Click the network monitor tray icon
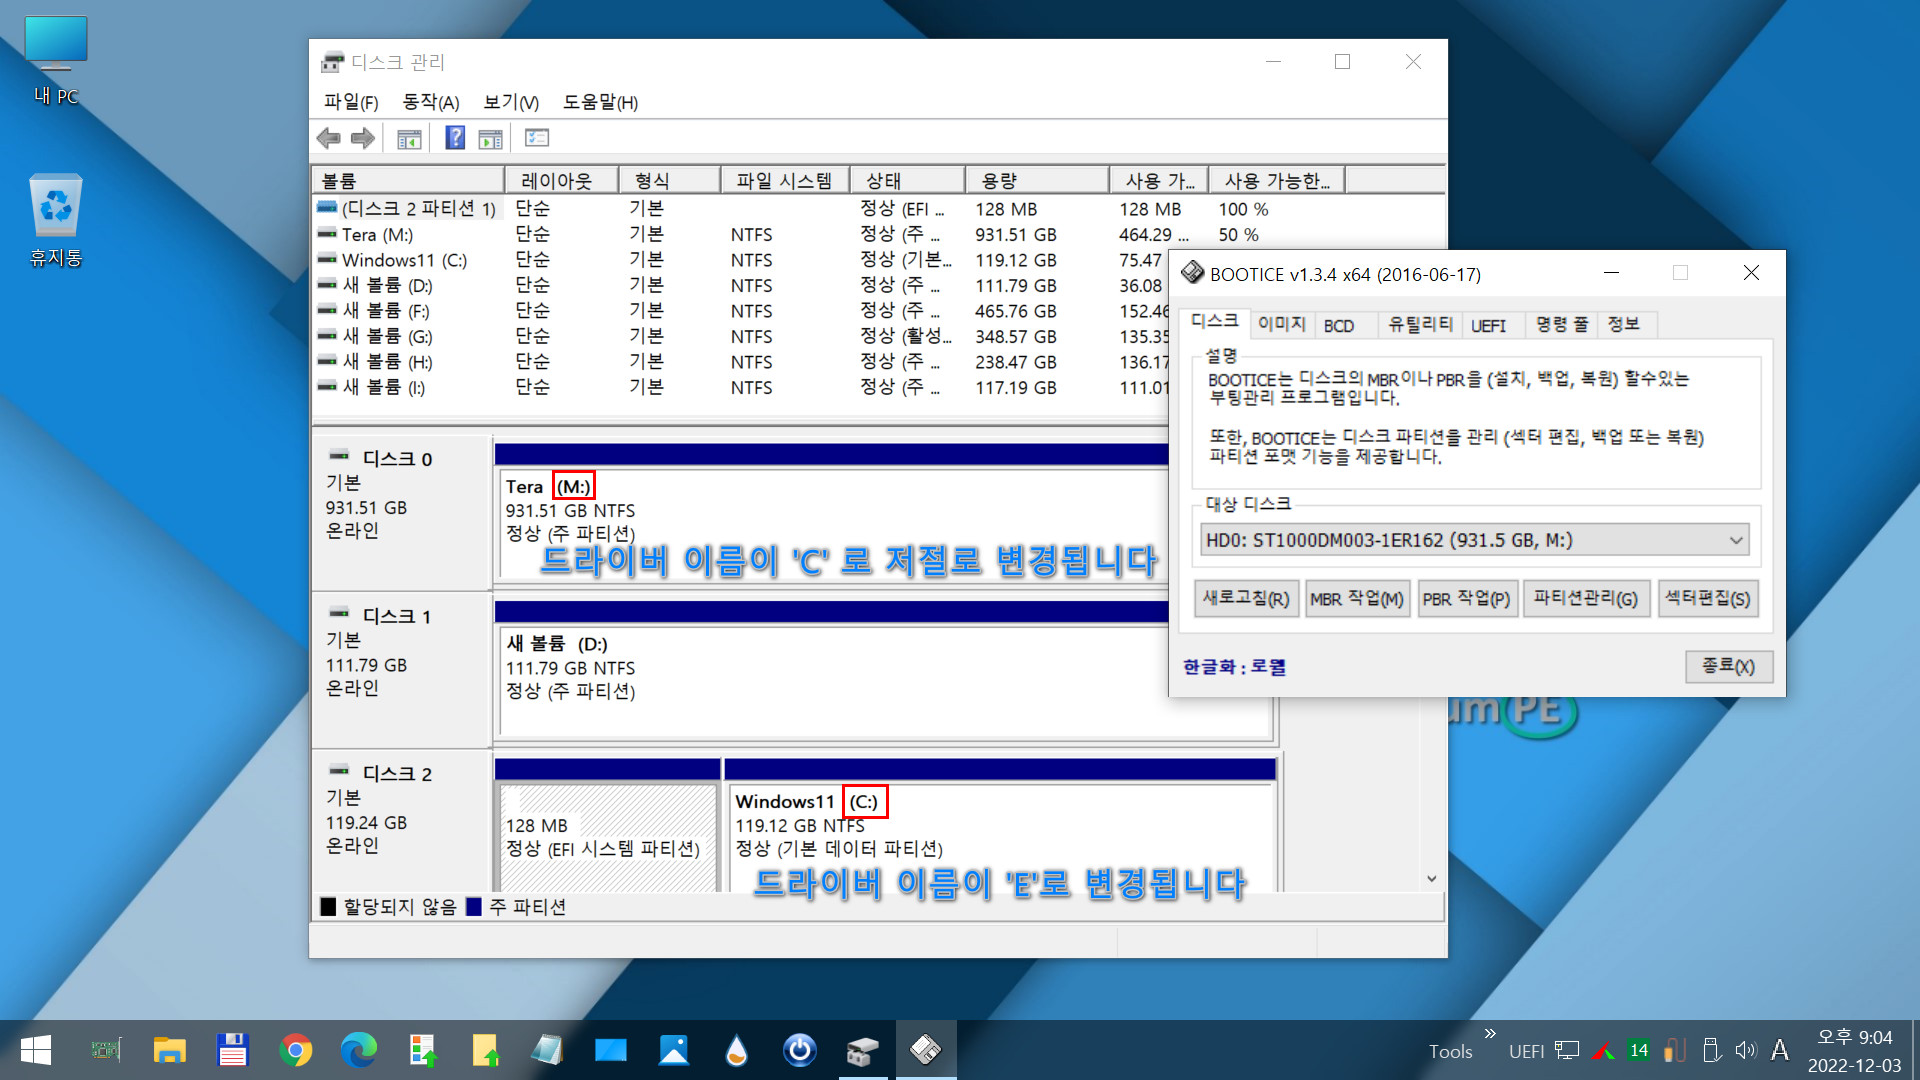 (1568, 1050)
